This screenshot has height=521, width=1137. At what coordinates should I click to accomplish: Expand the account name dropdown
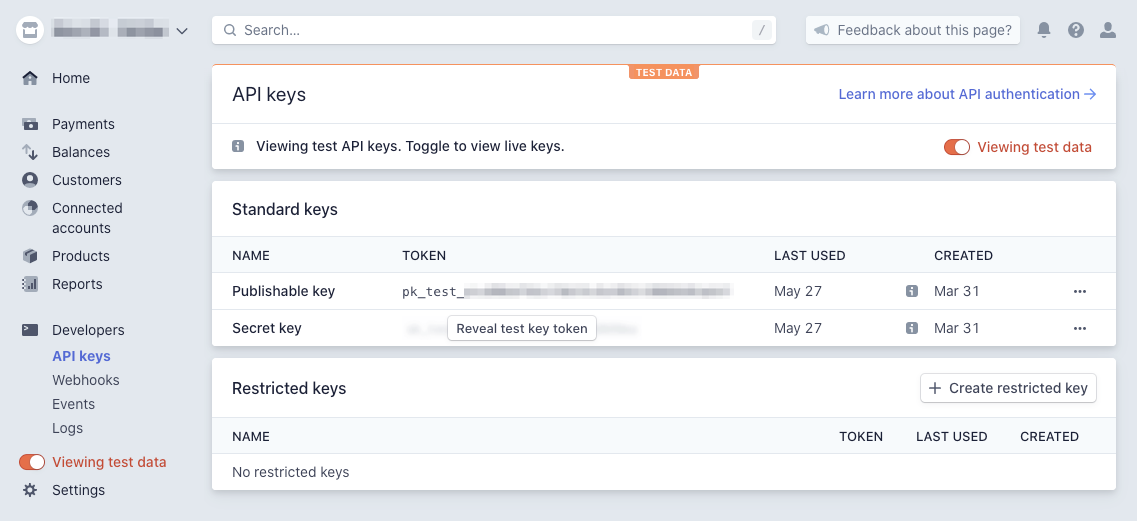point(181,31)
